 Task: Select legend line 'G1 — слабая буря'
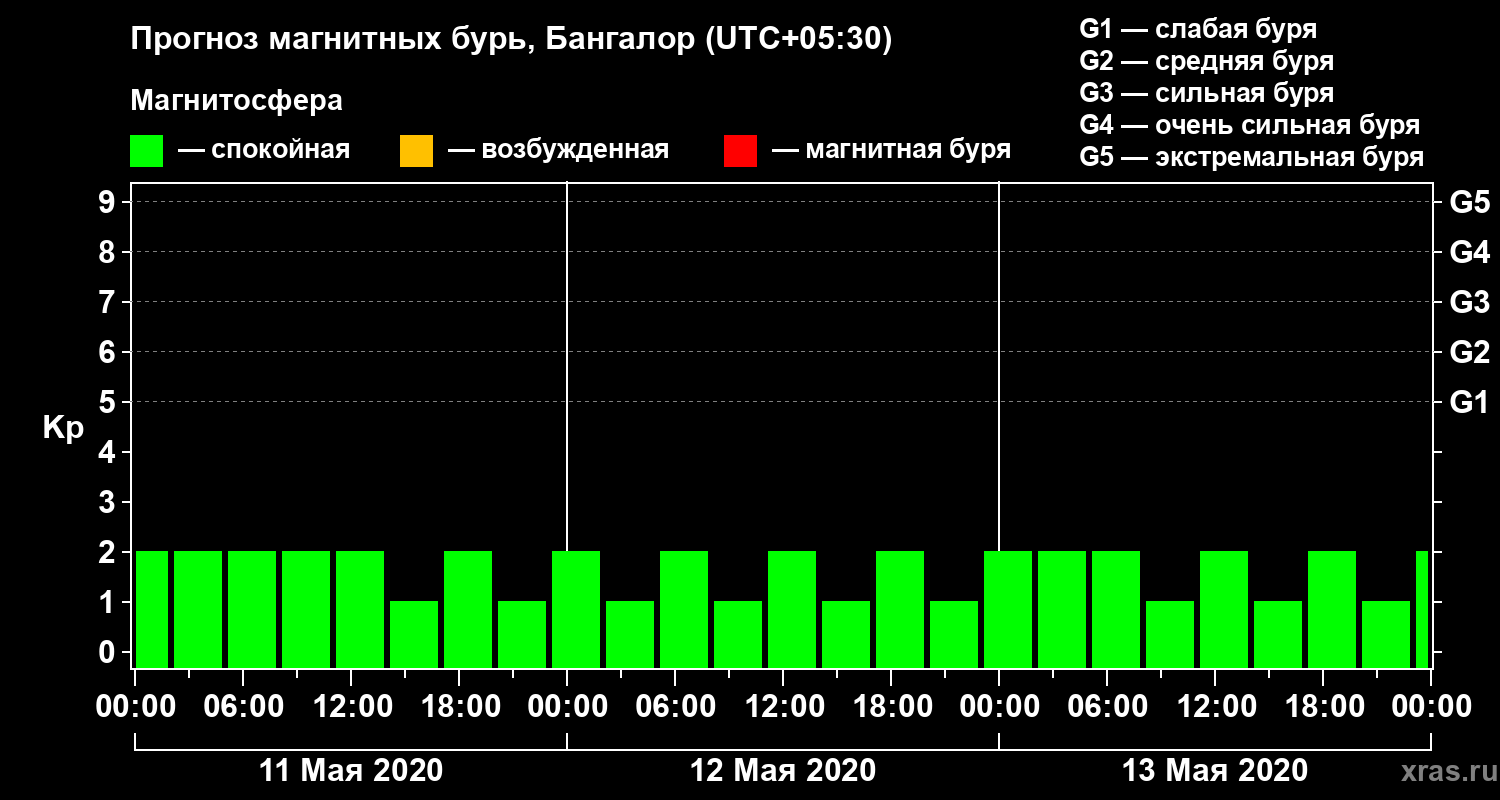[1198, 29]
